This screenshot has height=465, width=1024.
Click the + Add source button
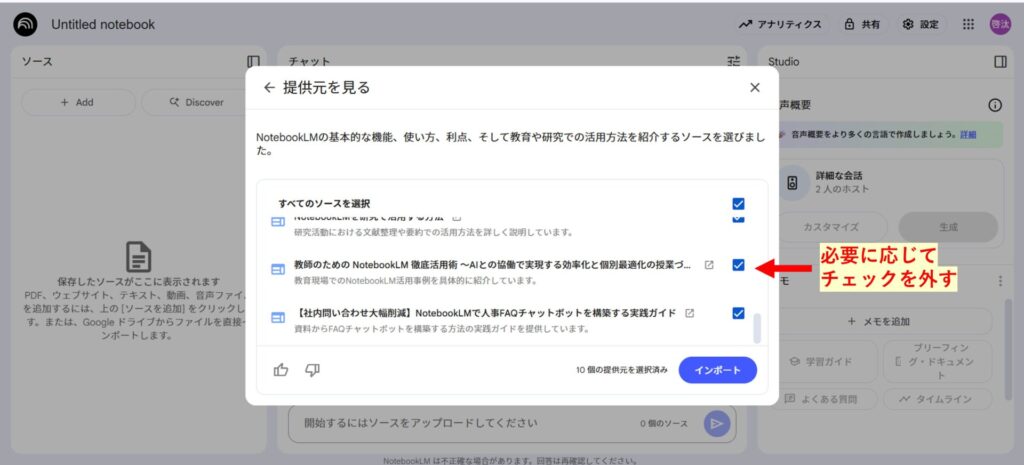tap(78, 103)
